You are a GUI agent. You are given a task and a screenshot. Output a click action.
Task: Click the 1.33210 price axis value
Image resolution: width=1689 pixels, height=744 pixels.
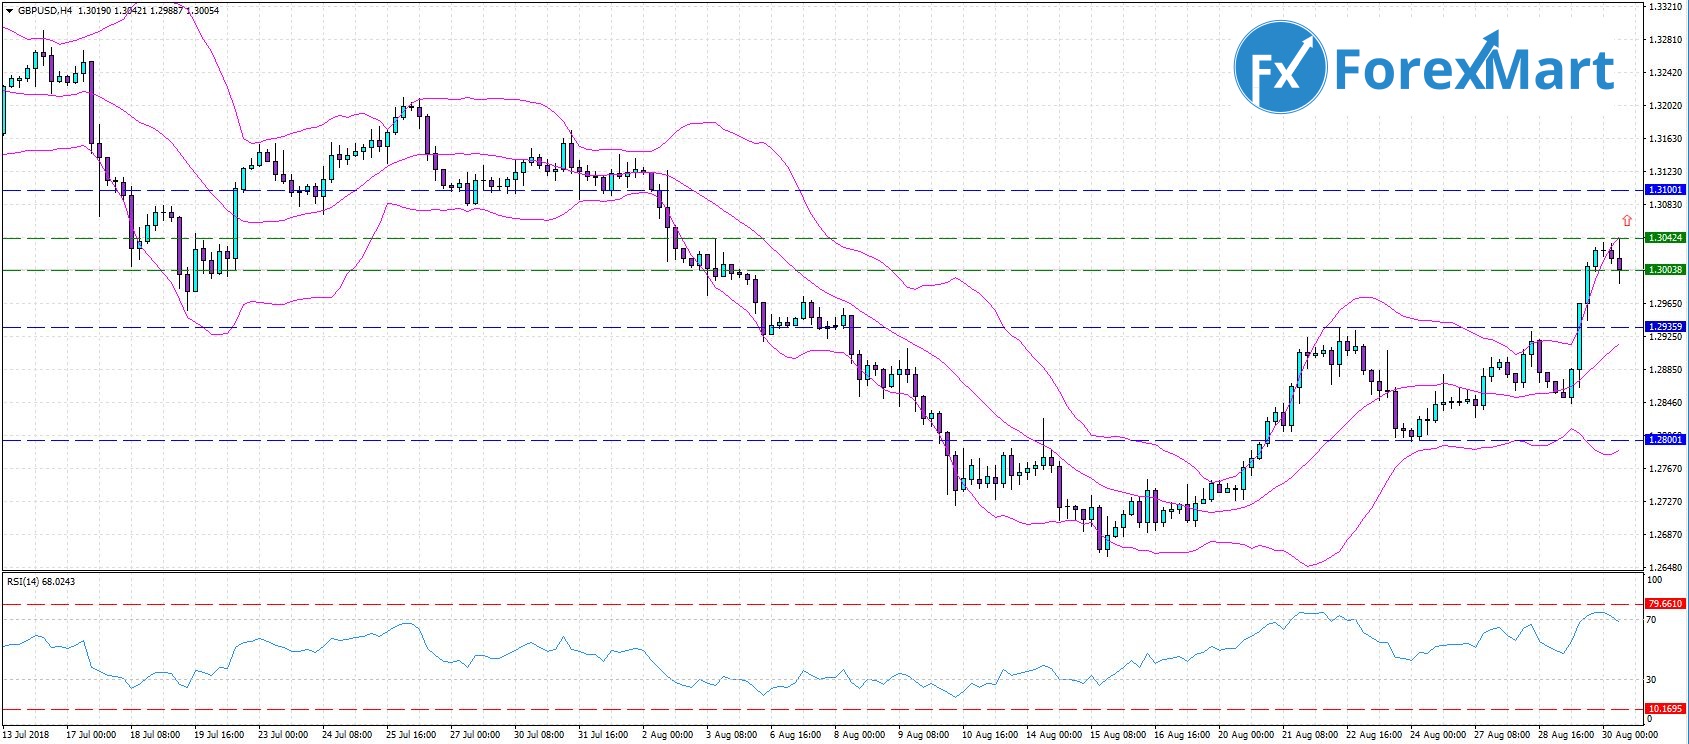pyautogui.click(x=1663, y=7)
